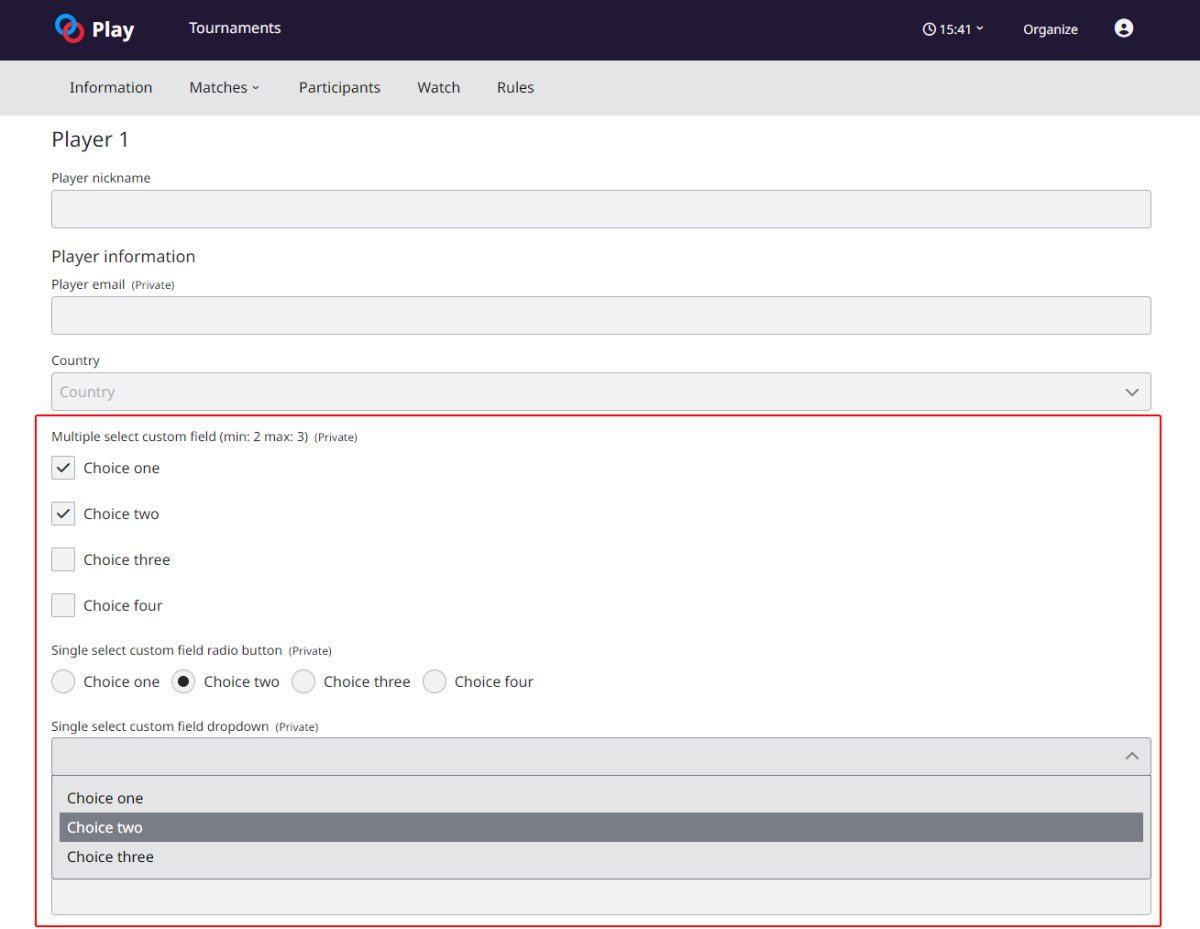The height and width of the screenshot is (929, 1200).
Task: Open the user account profile icon
Action: pos(1123,29)
